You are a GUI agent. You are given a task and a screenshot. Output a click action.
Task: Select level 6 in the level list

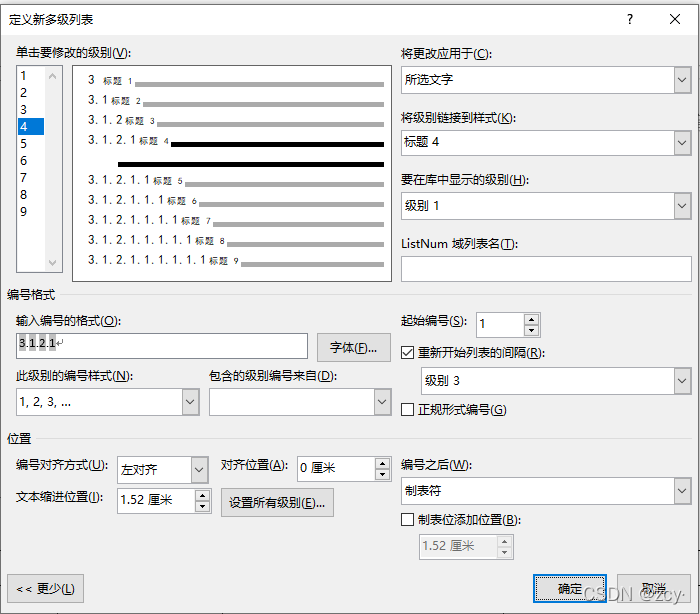click(x=30, y=160)
